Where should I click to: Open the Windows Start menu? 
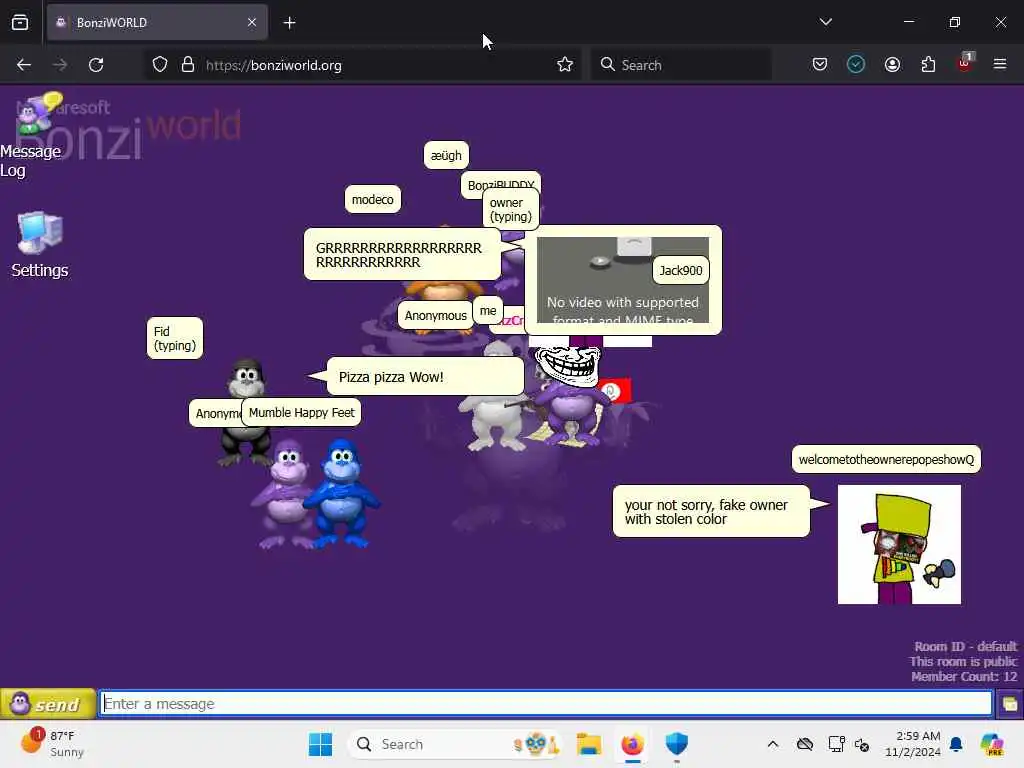(320, 744)
